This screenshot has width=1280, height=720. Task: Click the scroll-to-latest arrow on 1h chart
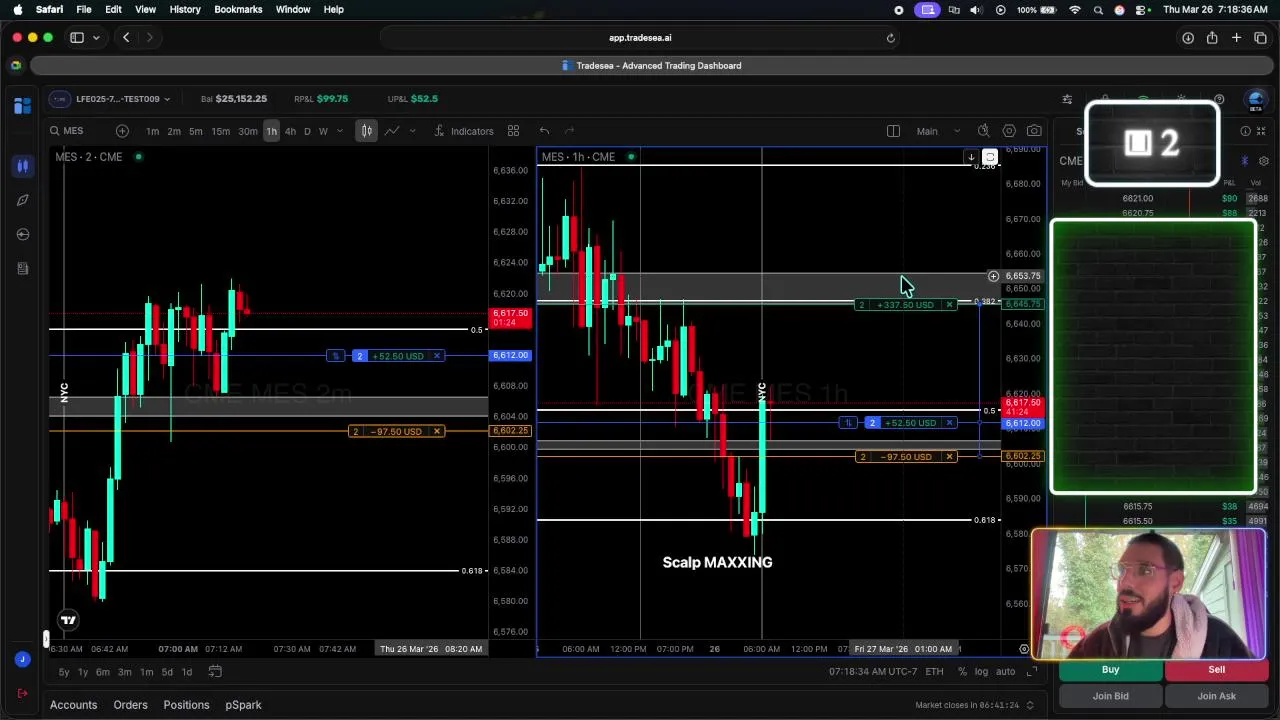[971, 157]
